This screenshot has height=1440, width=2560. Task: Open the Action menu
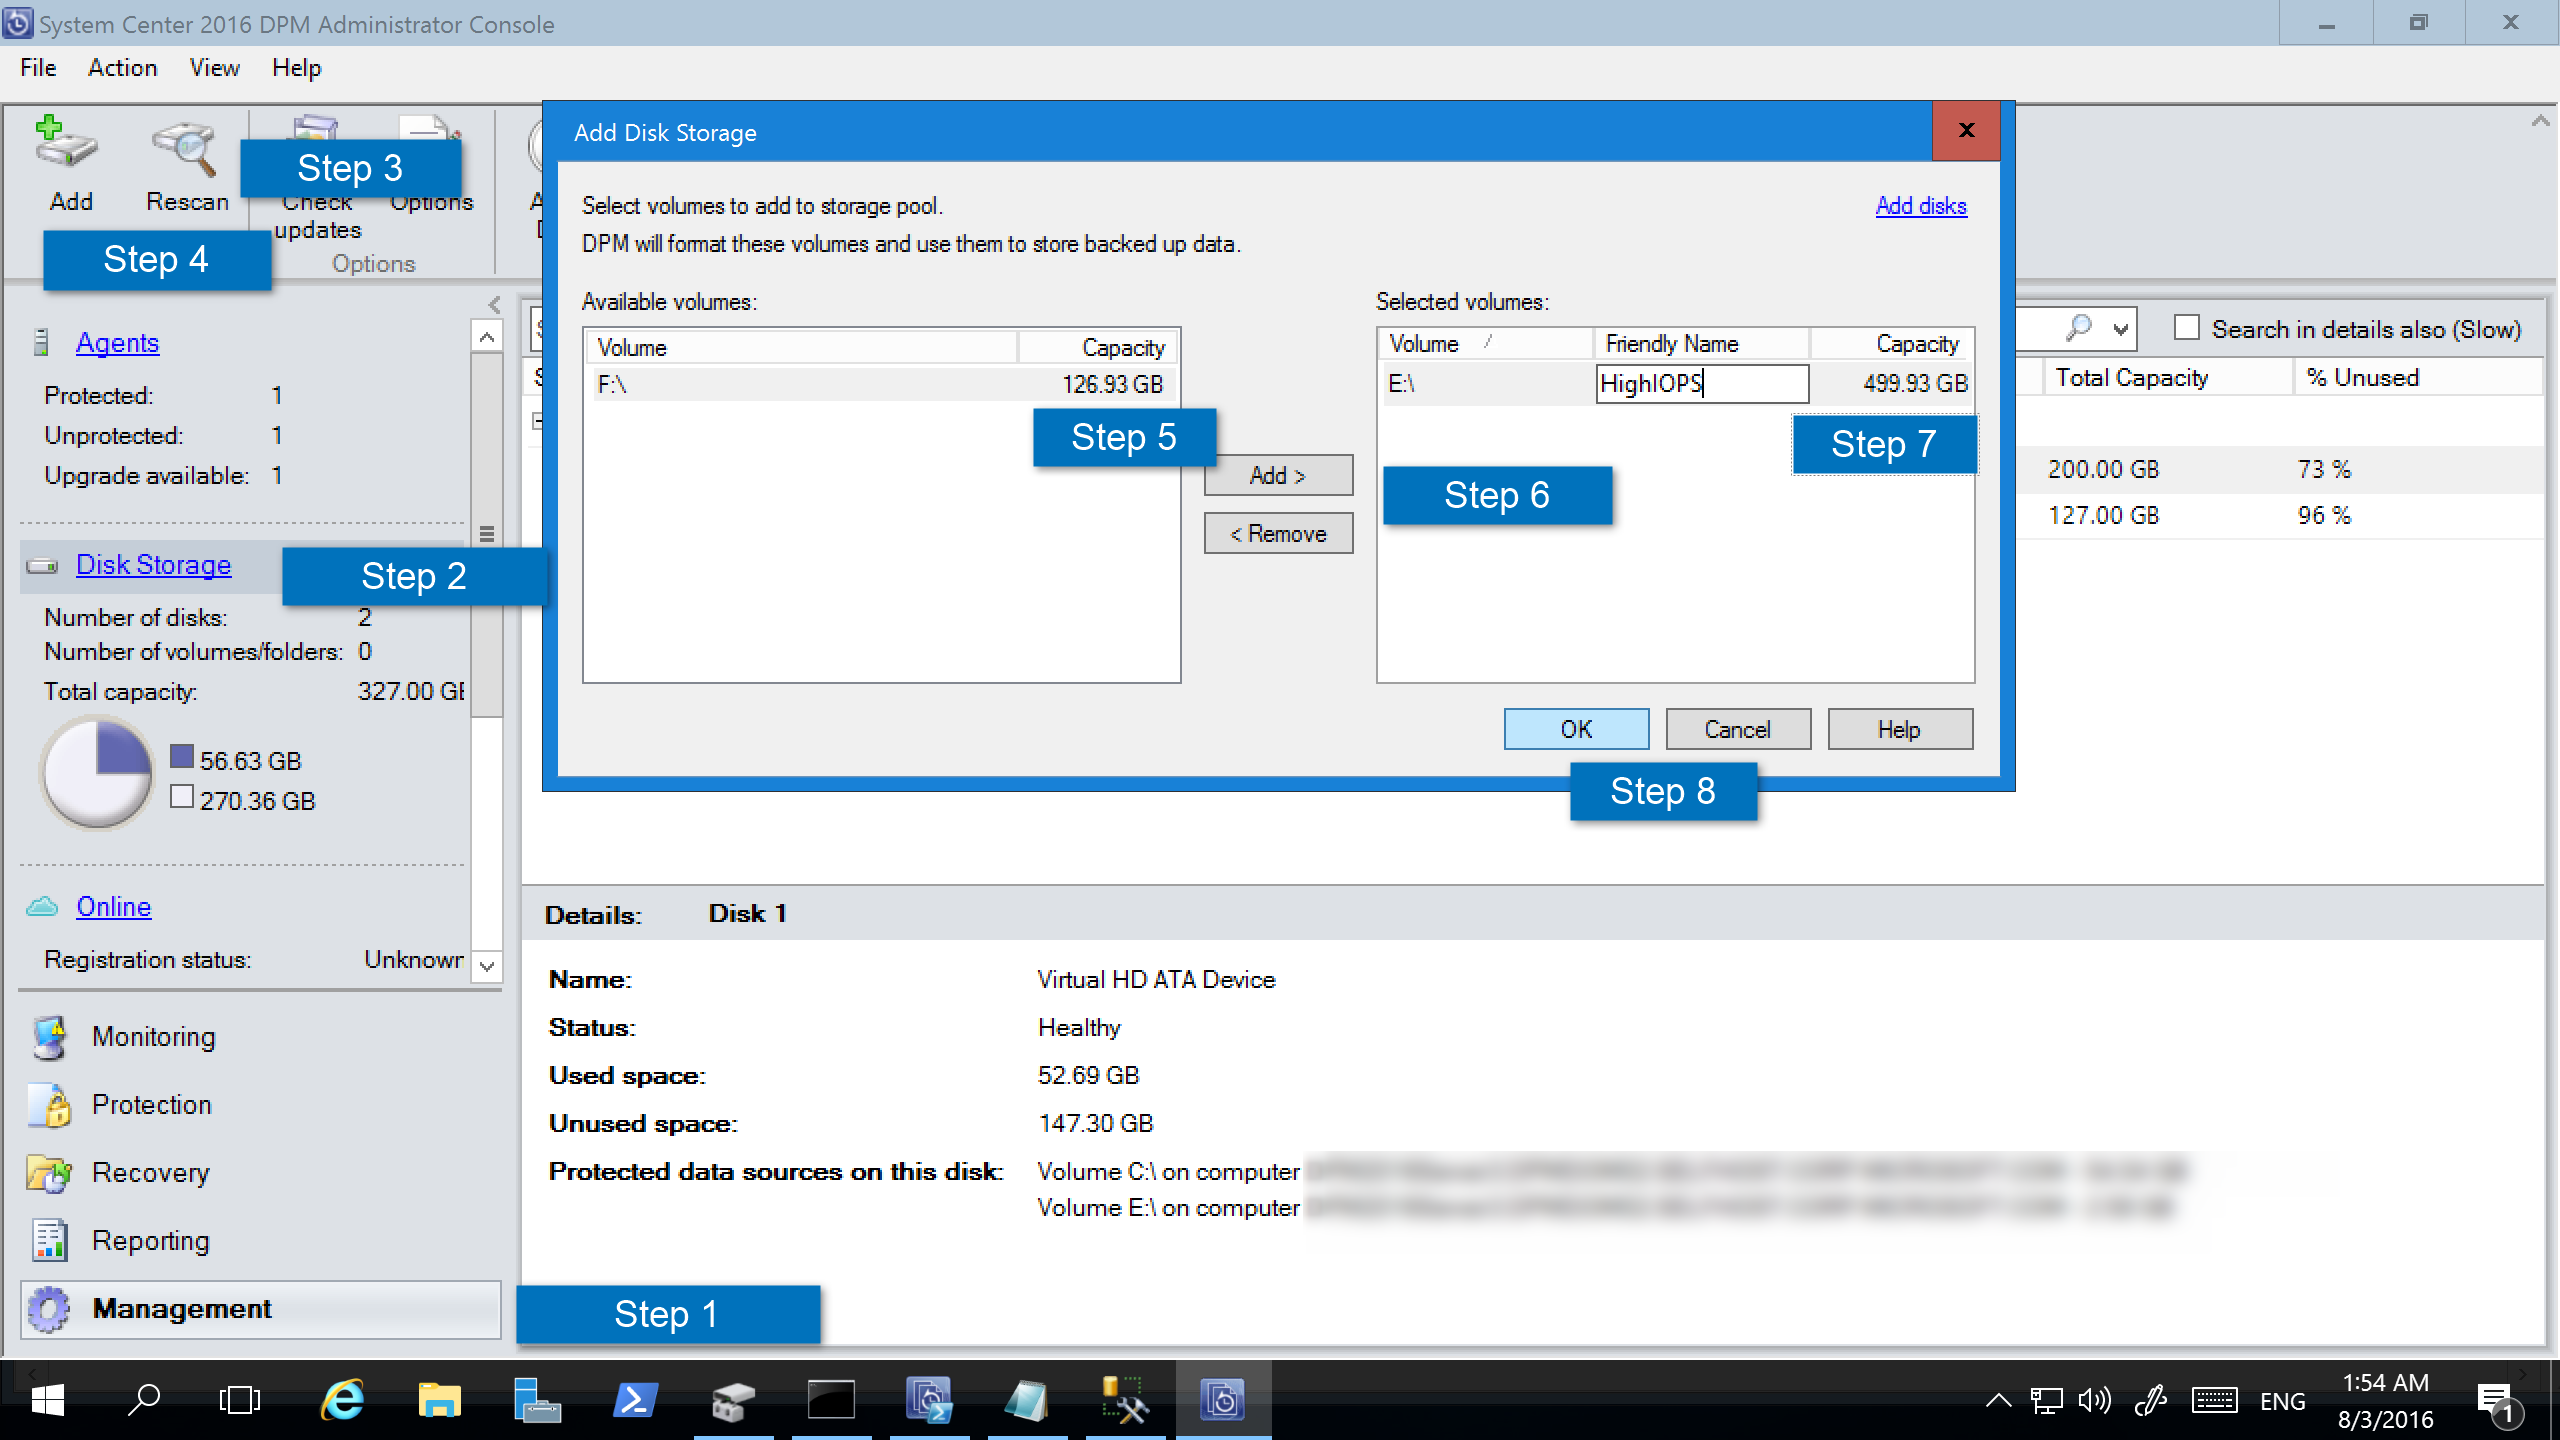click(x=120, y=69)
